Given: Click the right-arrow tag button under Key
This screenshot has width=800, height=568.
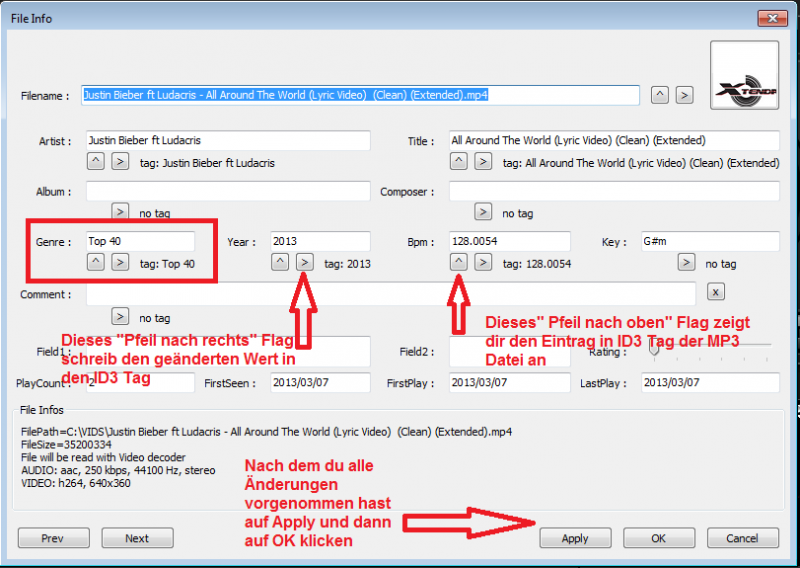Looking at the screenshot, I should click(686, 262).
